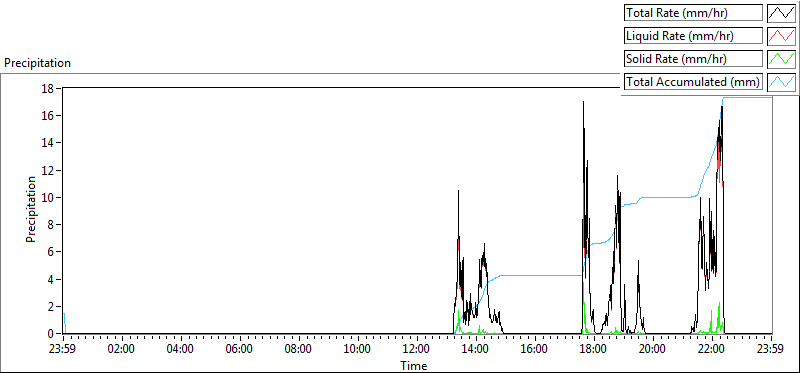The height and width of the screenshot is (373, 800).
Task: Click the 06:00 time label
Action: click(240, 350)
